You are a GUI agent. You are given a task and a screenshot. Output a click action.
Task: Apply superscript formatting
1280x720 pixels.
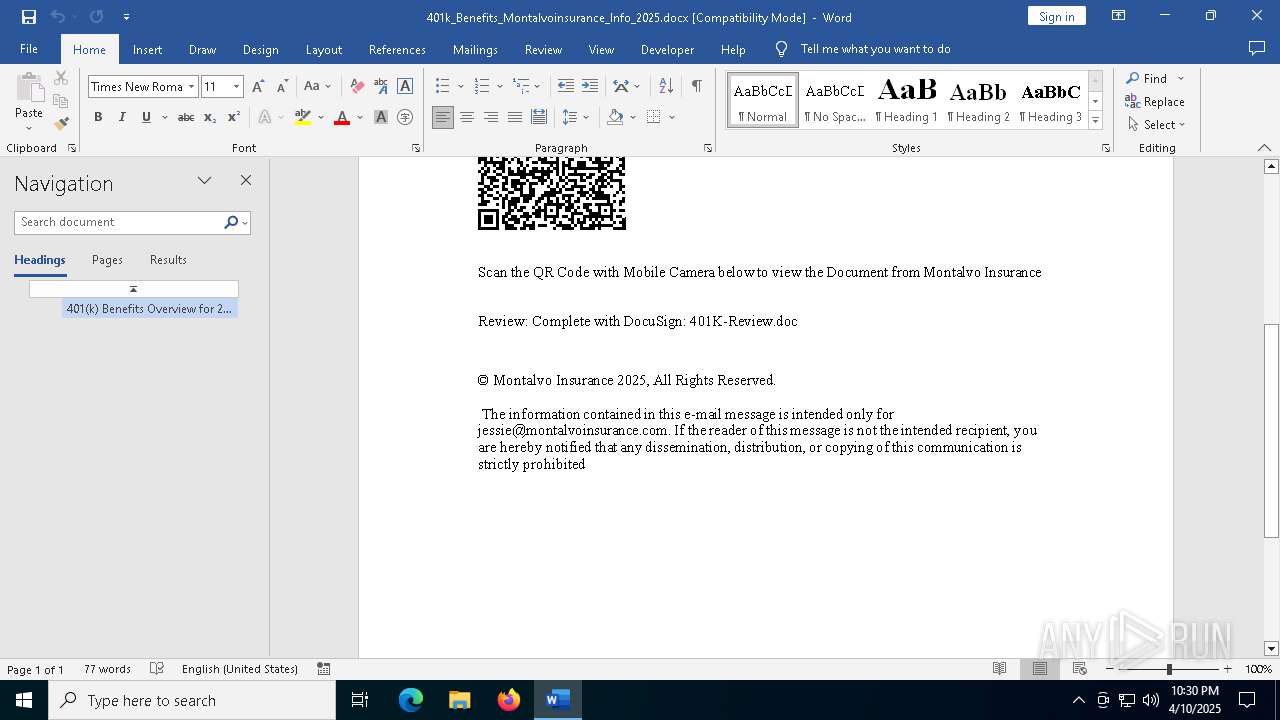pyautogui.click(x=233, y=118)
